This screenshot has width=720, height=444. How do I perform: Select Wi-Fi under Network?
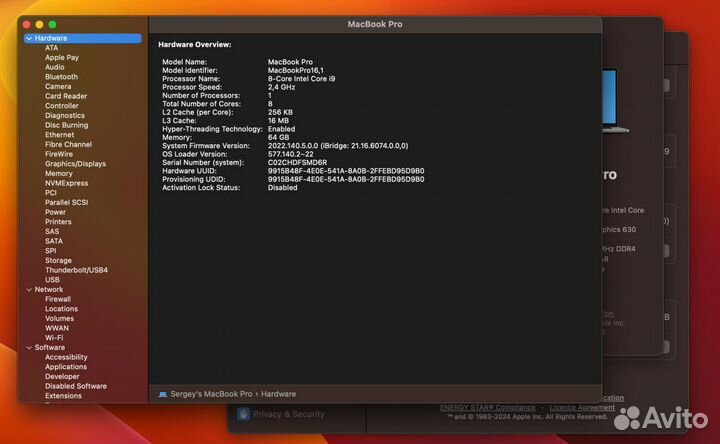(54, 337)
